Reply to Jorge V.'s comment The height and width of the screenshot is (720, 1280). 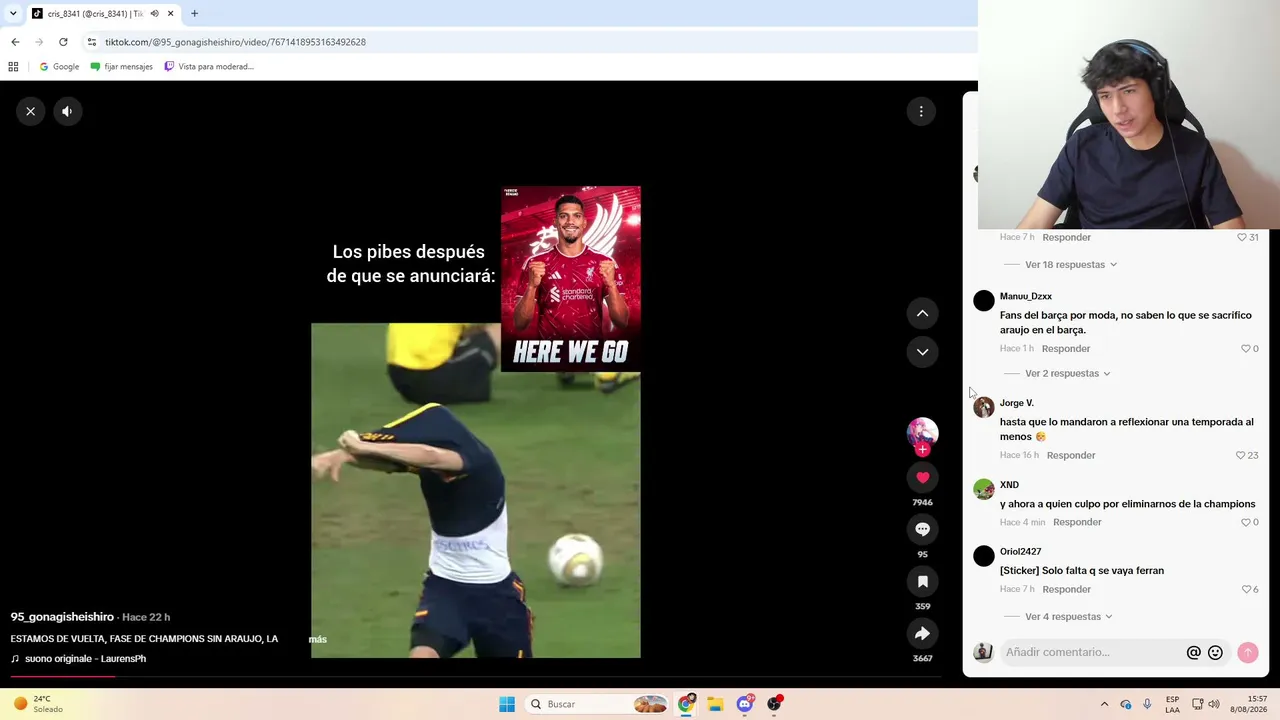(x=1071, y=456)
